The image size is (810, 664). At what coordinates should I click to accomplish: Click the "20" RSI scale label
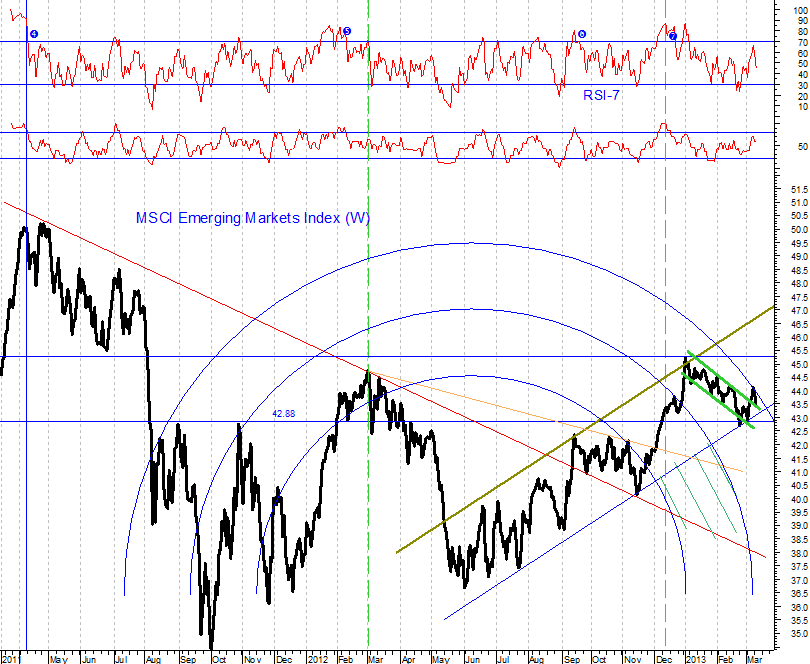(802, 96)
